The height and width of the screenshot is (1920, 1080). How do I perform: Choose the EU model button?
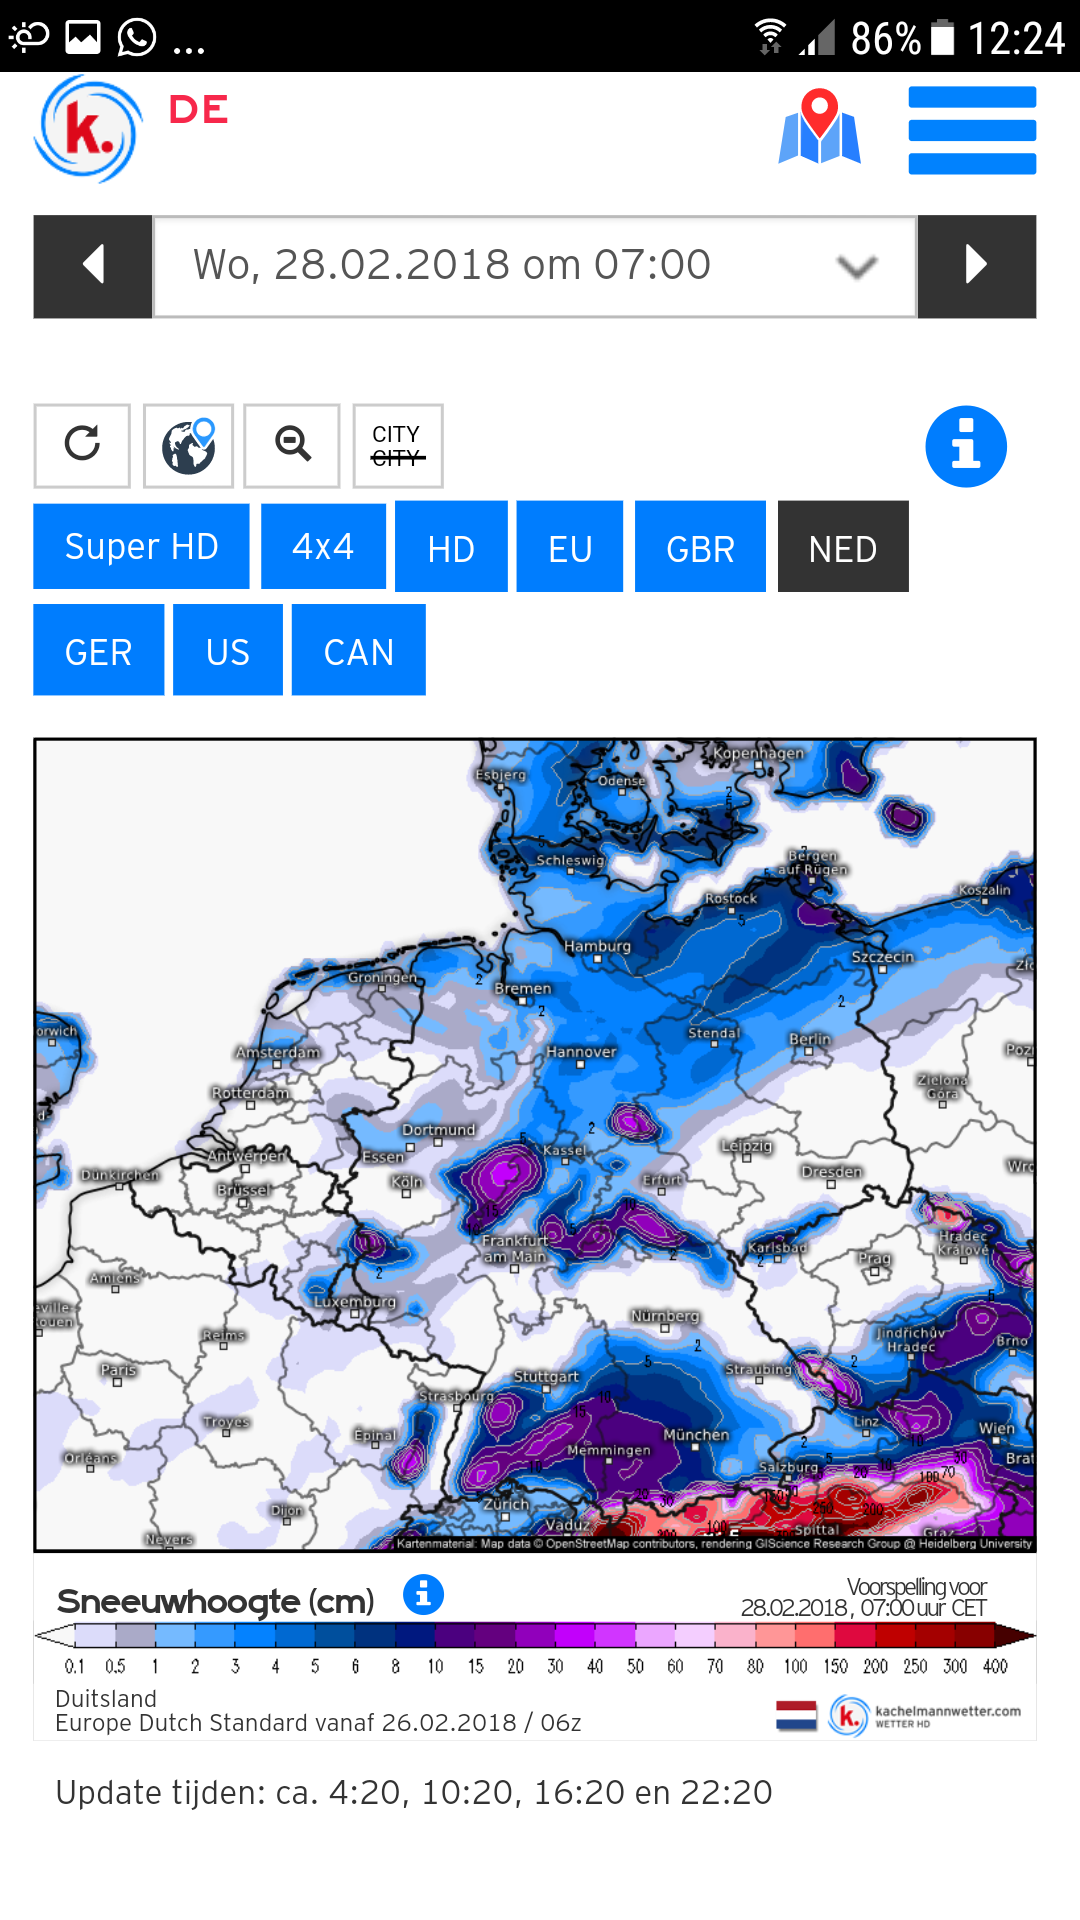click(570, 548)
